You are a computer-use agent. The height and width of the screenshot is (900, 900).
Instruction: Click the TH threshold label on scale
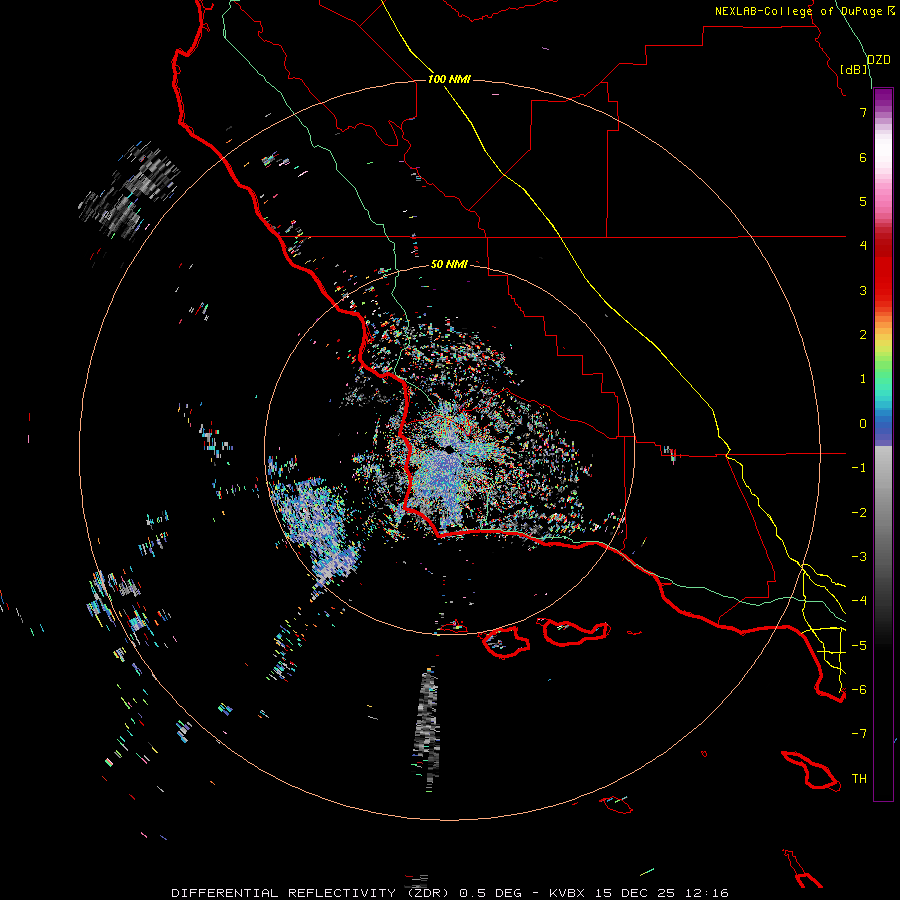point(859,779)
